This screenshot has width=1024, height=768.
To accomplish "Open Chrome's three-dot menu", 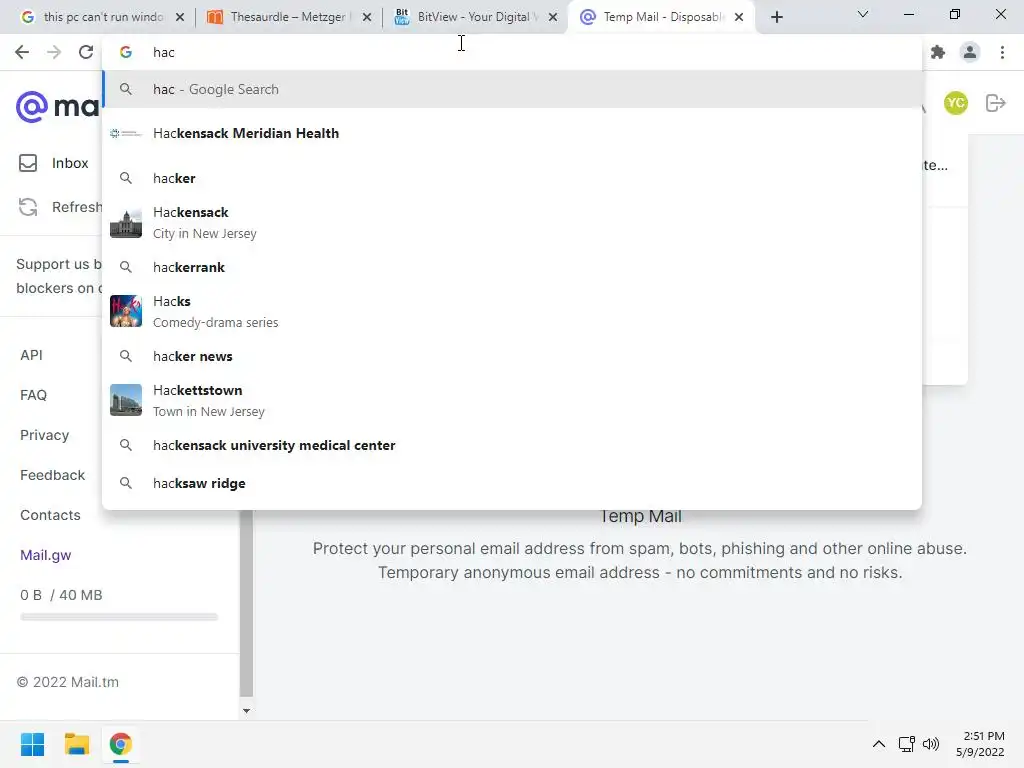I will tap(1002, 52).
